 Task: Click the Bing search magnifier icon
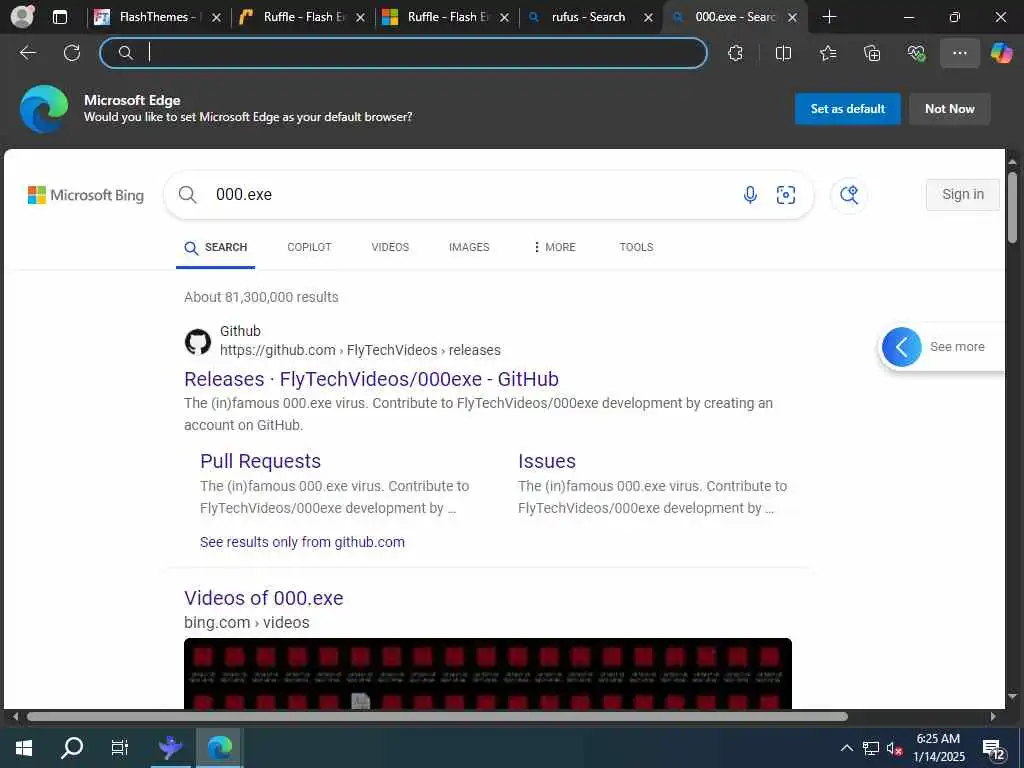(x=187, y=195)
